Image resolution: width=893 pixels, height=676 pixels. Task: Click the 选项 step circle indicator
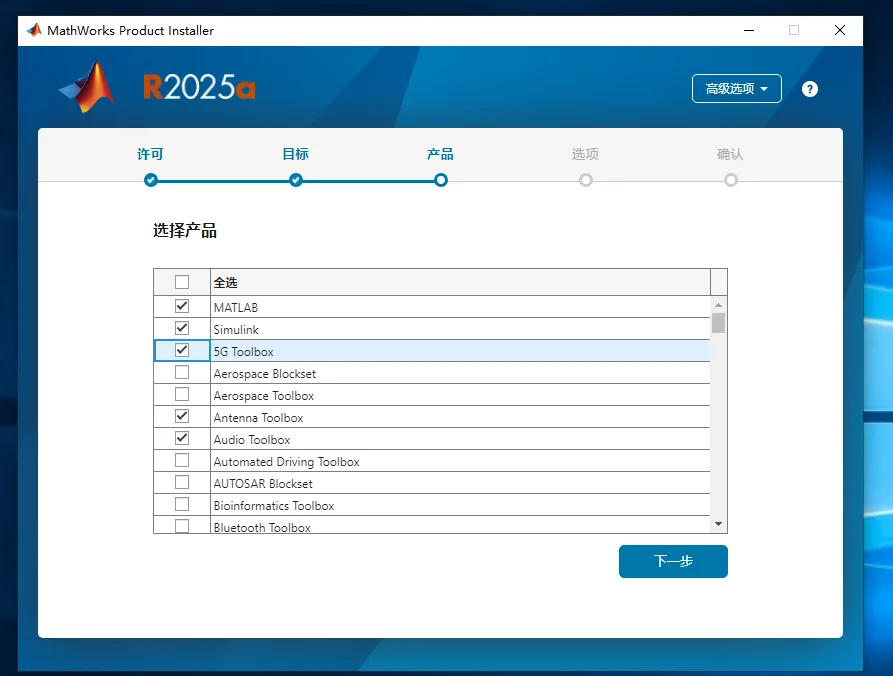pos(586,180)
